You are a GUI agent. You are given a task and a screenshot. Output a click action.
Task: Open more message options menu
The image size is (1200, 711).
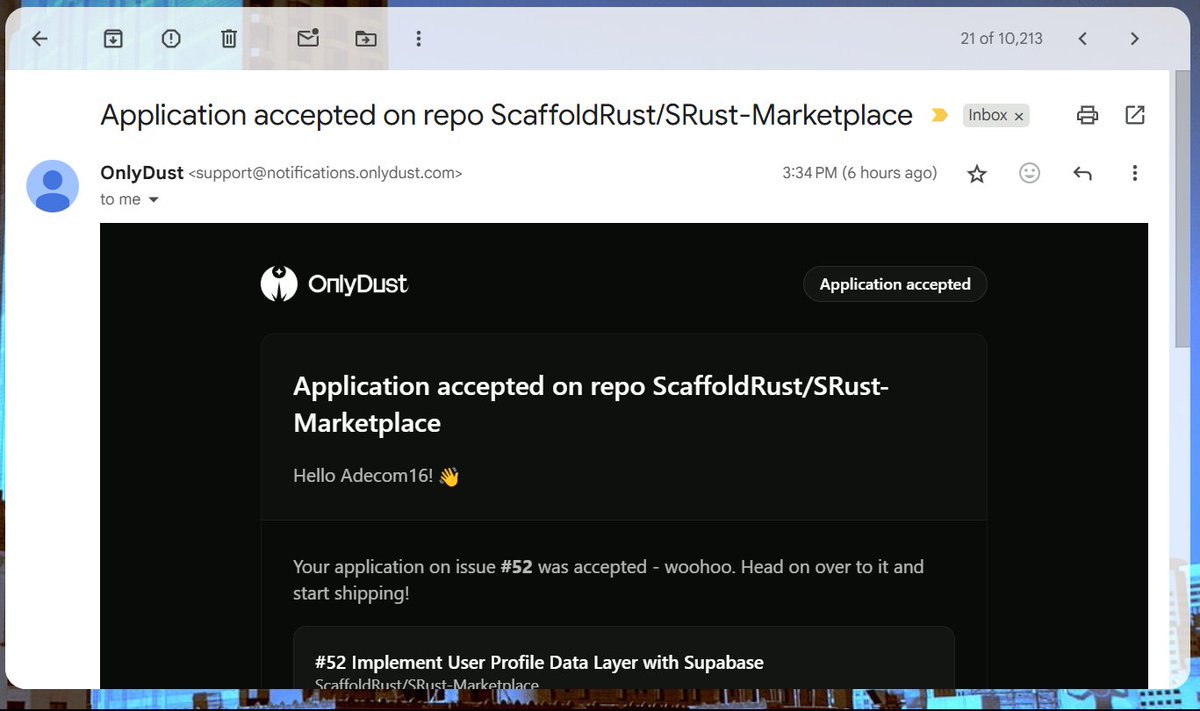[1135, 173]
